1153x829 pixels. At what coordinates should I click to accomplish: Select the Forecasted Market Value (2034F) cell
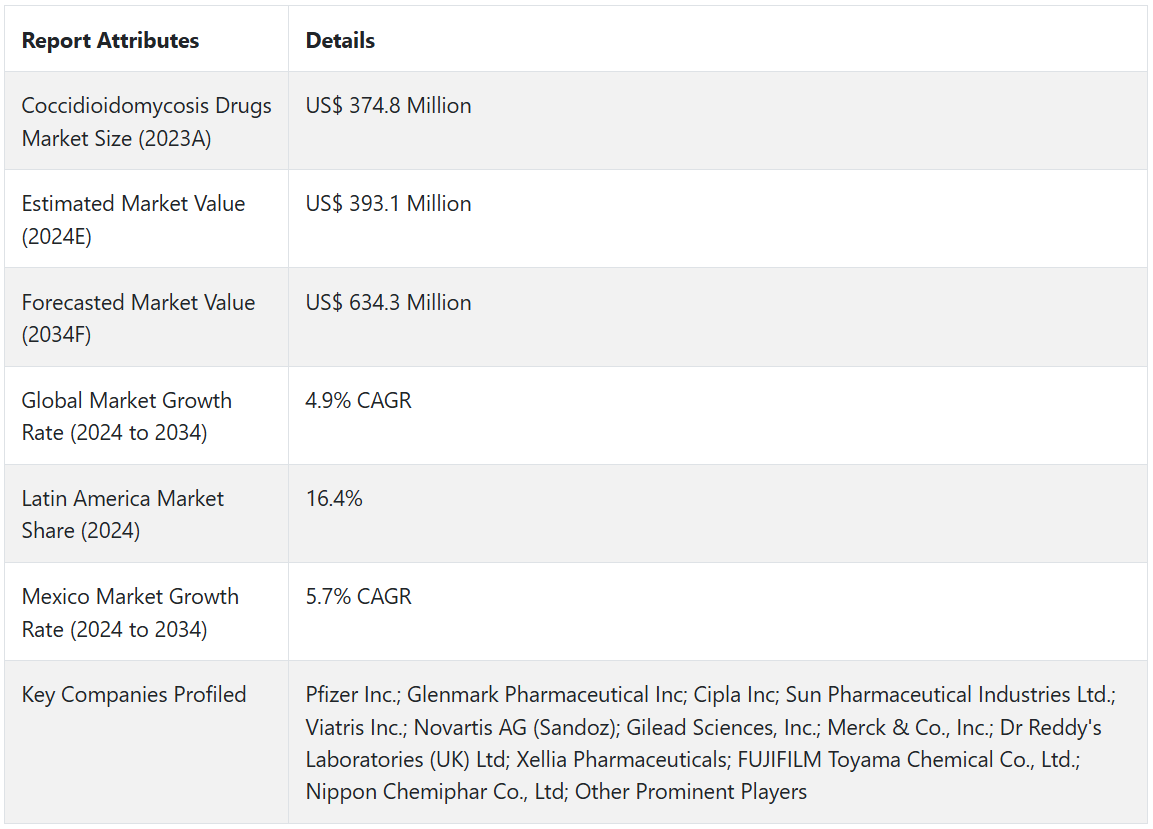click(x=138, y=318)
